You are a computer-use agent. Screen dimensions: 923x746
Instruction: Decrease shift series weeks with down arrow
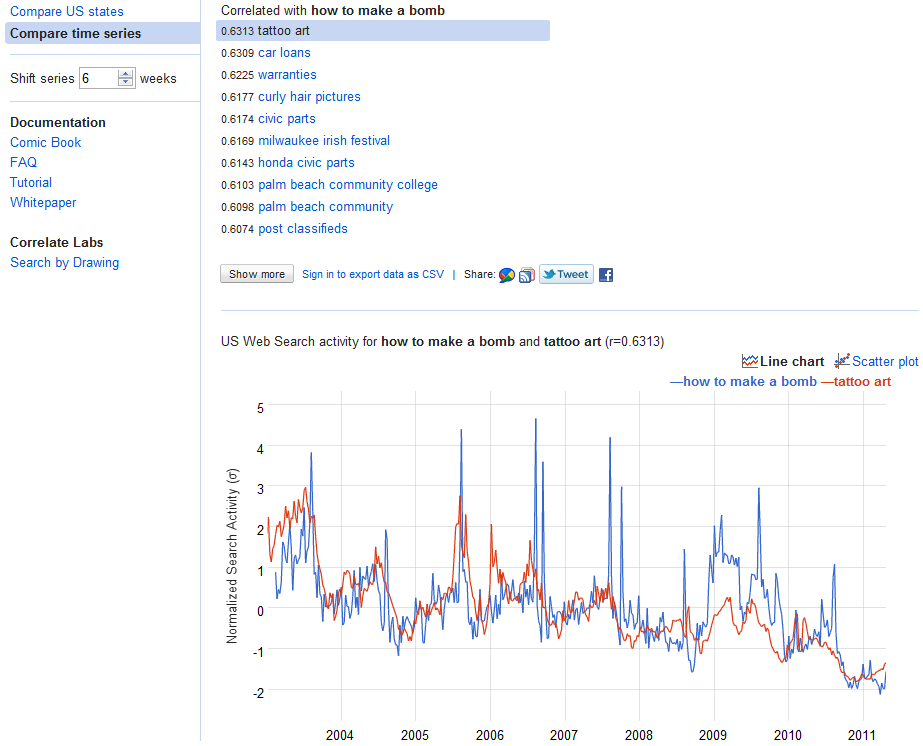pos(125,83)
